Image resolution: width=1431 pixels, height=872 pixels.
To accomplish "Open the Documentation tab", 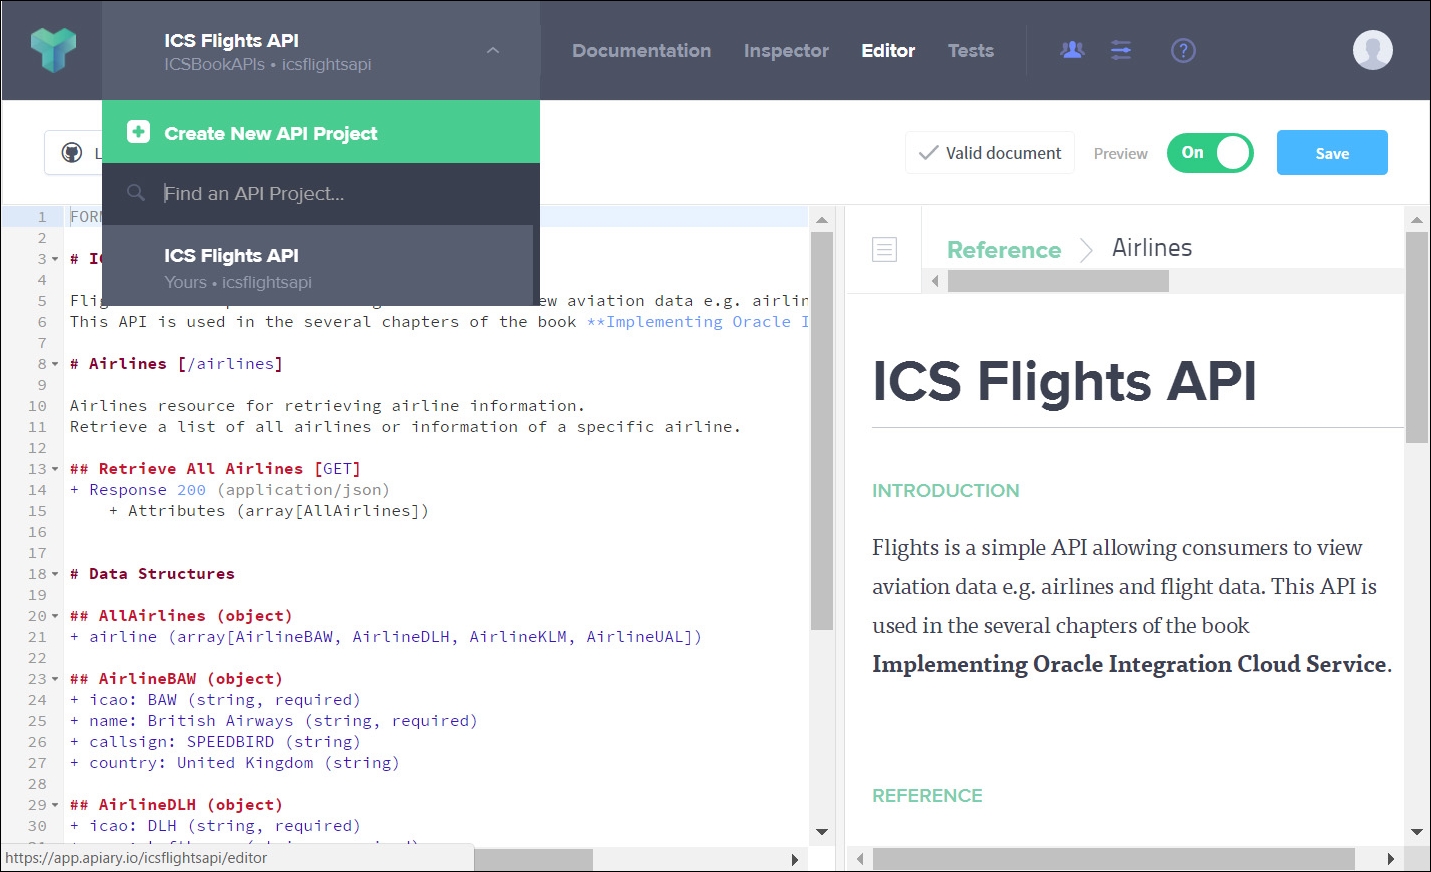I will pyautogui.click(x=641, y=50).
